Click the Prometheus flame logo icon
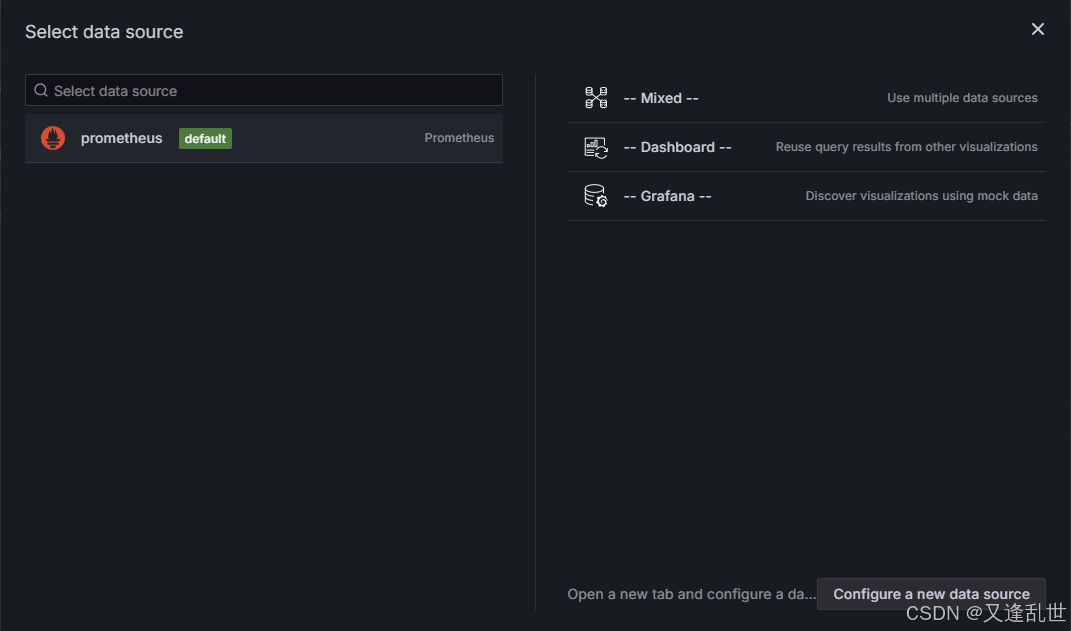 click(x=53, y=138)
